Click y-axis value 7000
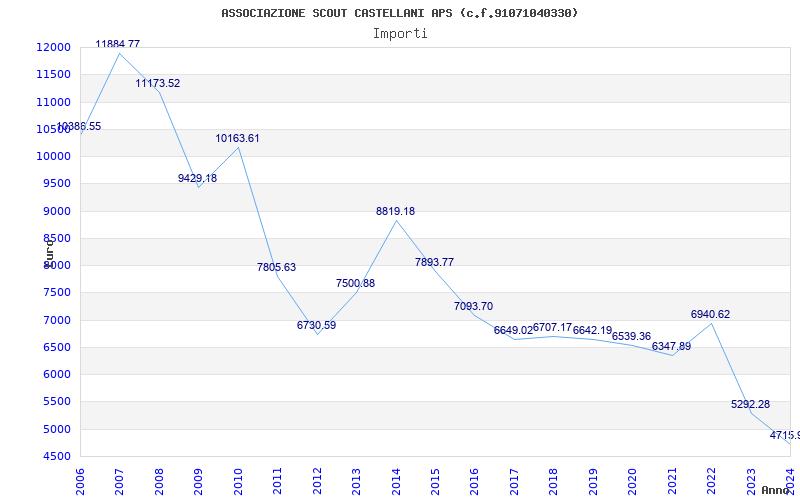The image size is (800, 500). (56, 320)
